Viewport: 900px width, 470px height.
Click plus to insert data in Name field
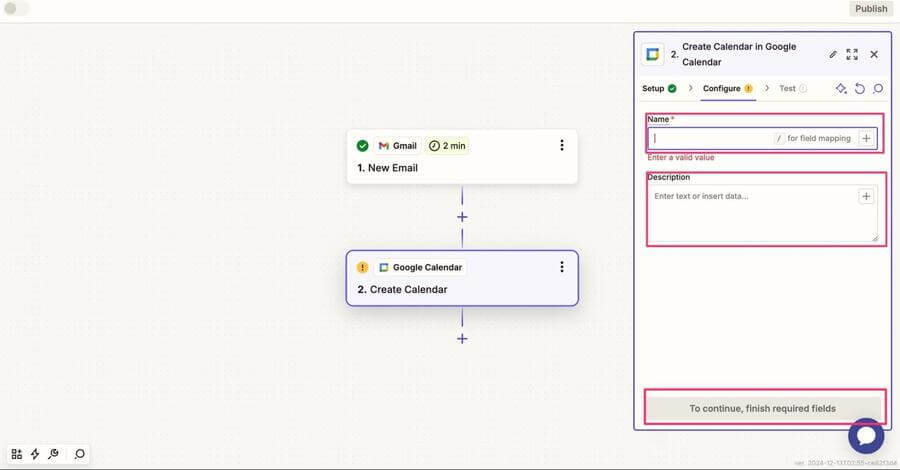pos(866,138)
